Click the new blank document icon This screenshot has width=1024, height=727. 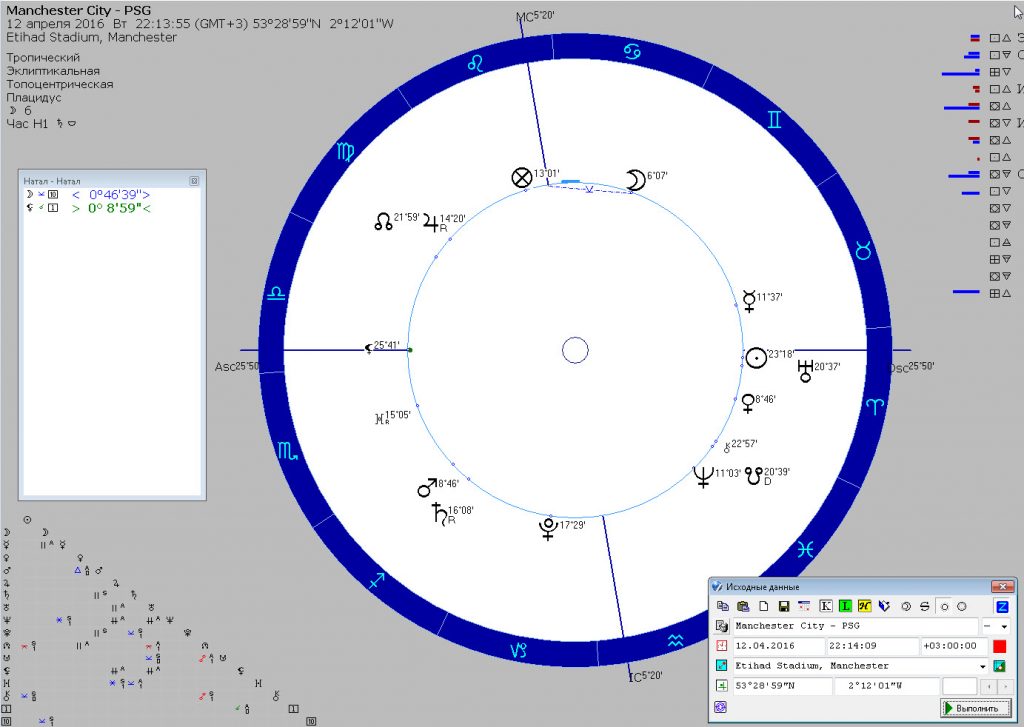pyautogui.click(x=763, y=607)
